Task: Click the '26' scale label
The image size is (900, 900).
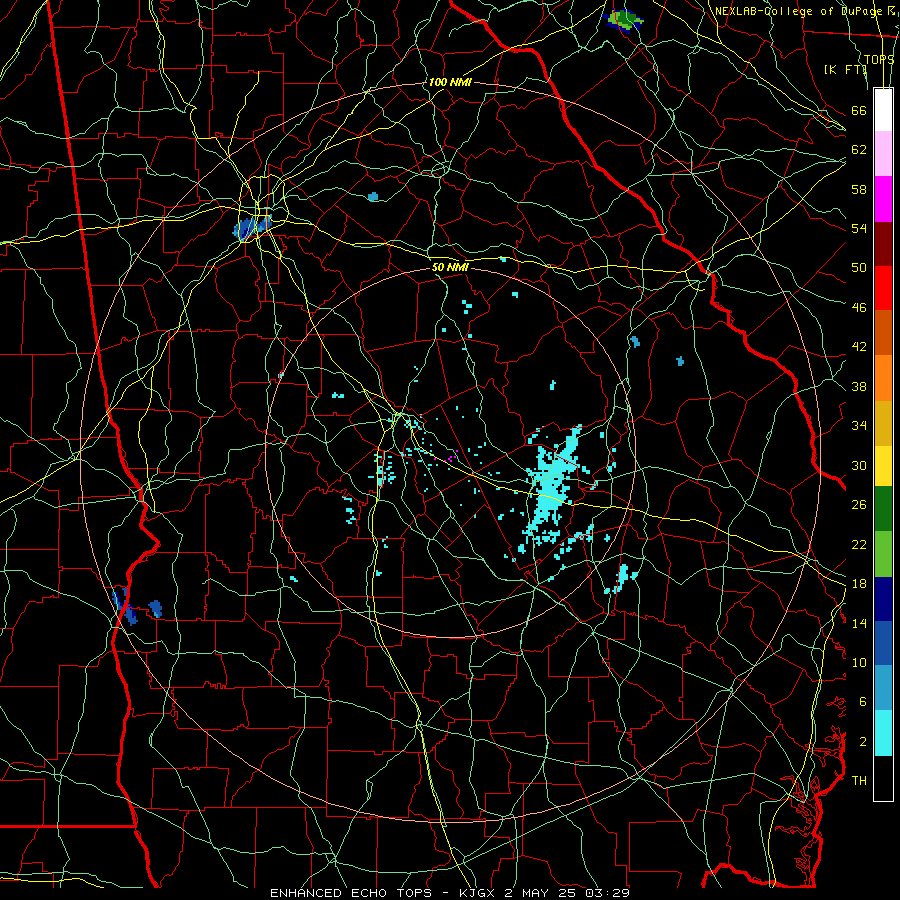Action: click(x=859, y=505)
